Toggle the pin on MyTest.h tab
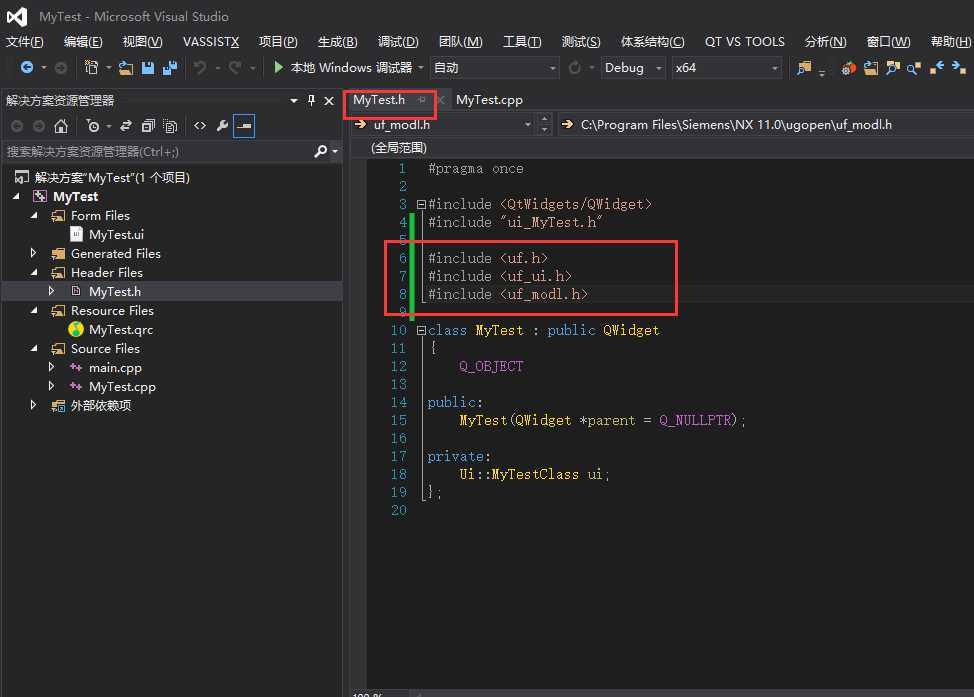974x697 pixels. point(422,99)
